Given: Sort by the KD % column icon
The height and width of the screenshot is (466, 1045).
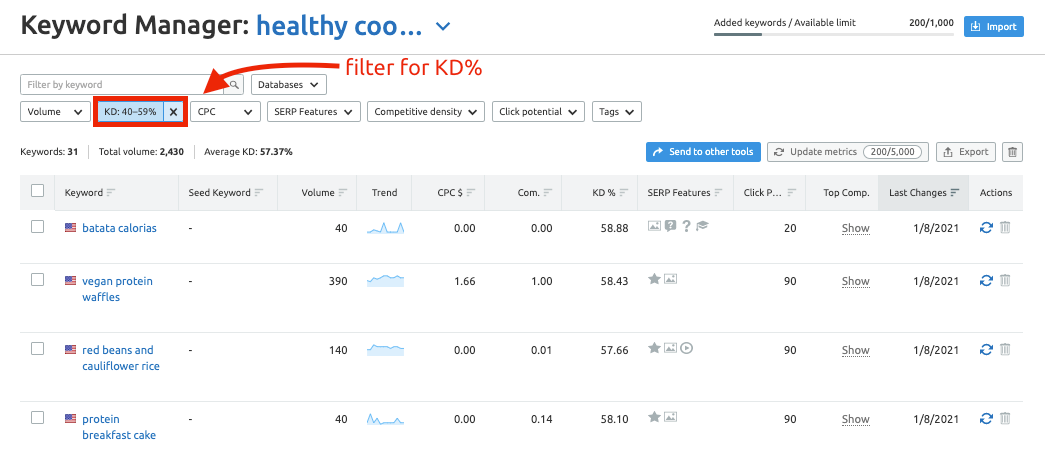Looking at the screenshot, I should coord(623,193).
